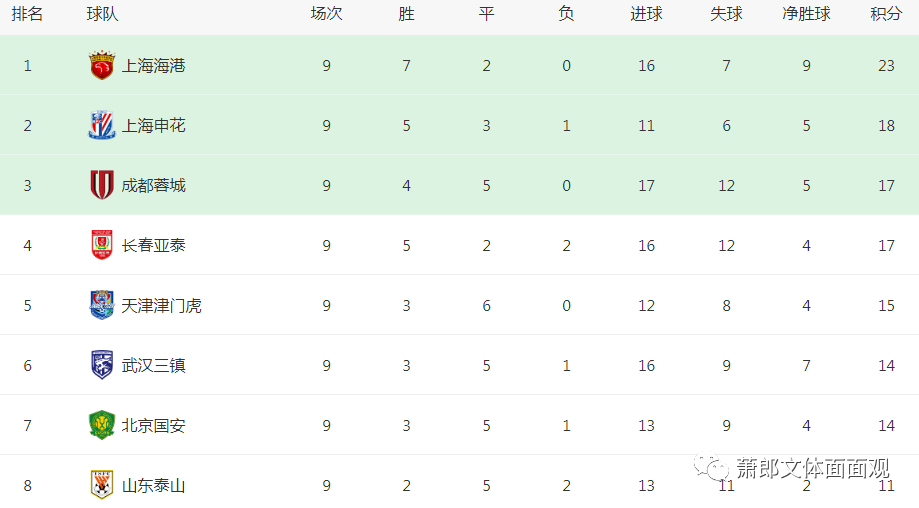Click the 失球 column header
919x508 pixels.
(x=726, y=13)
